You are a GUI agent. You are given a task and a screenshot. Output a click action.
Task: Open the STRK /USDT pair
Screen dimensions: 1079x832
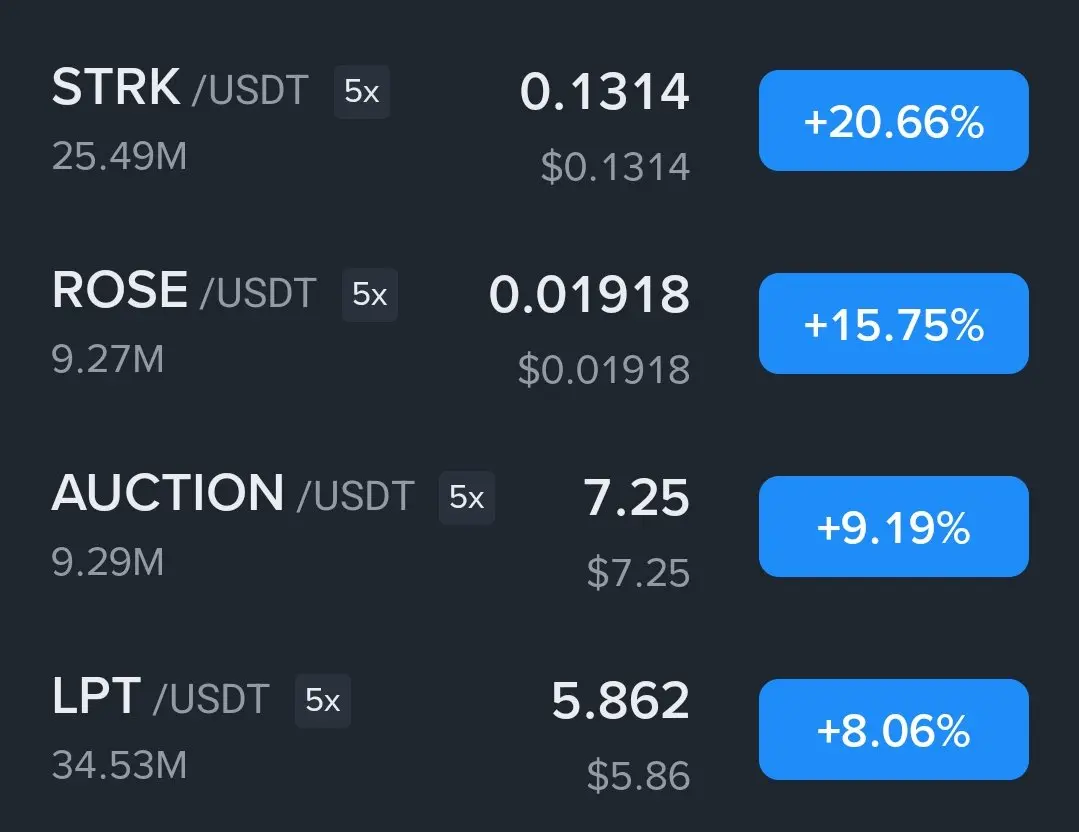coord(180,88)
